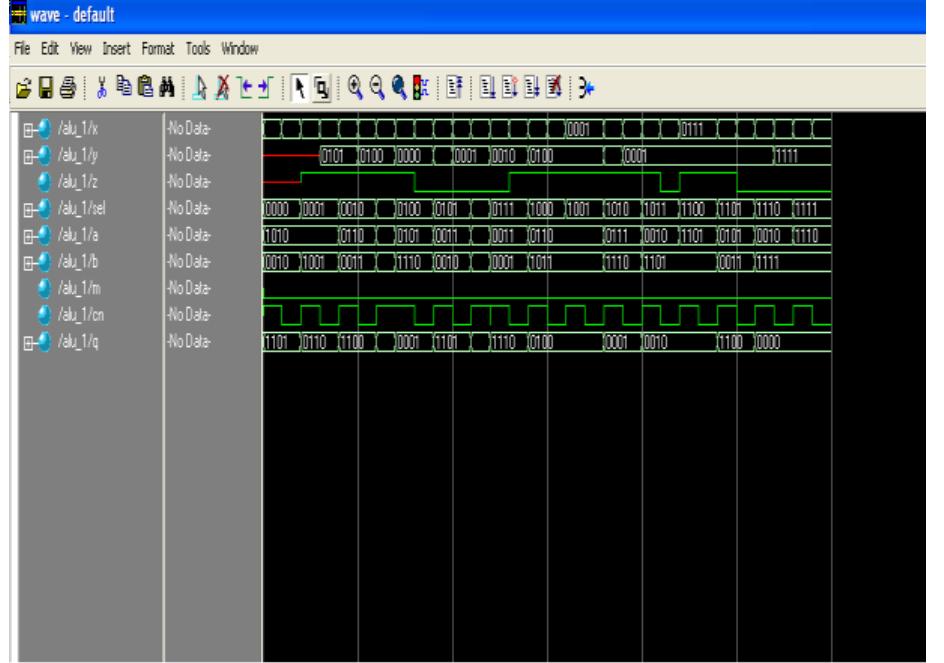The height and width of the screenshot is (663, 944).
Task: Expand the /alu_1/b bus signal
Action: 28,263
